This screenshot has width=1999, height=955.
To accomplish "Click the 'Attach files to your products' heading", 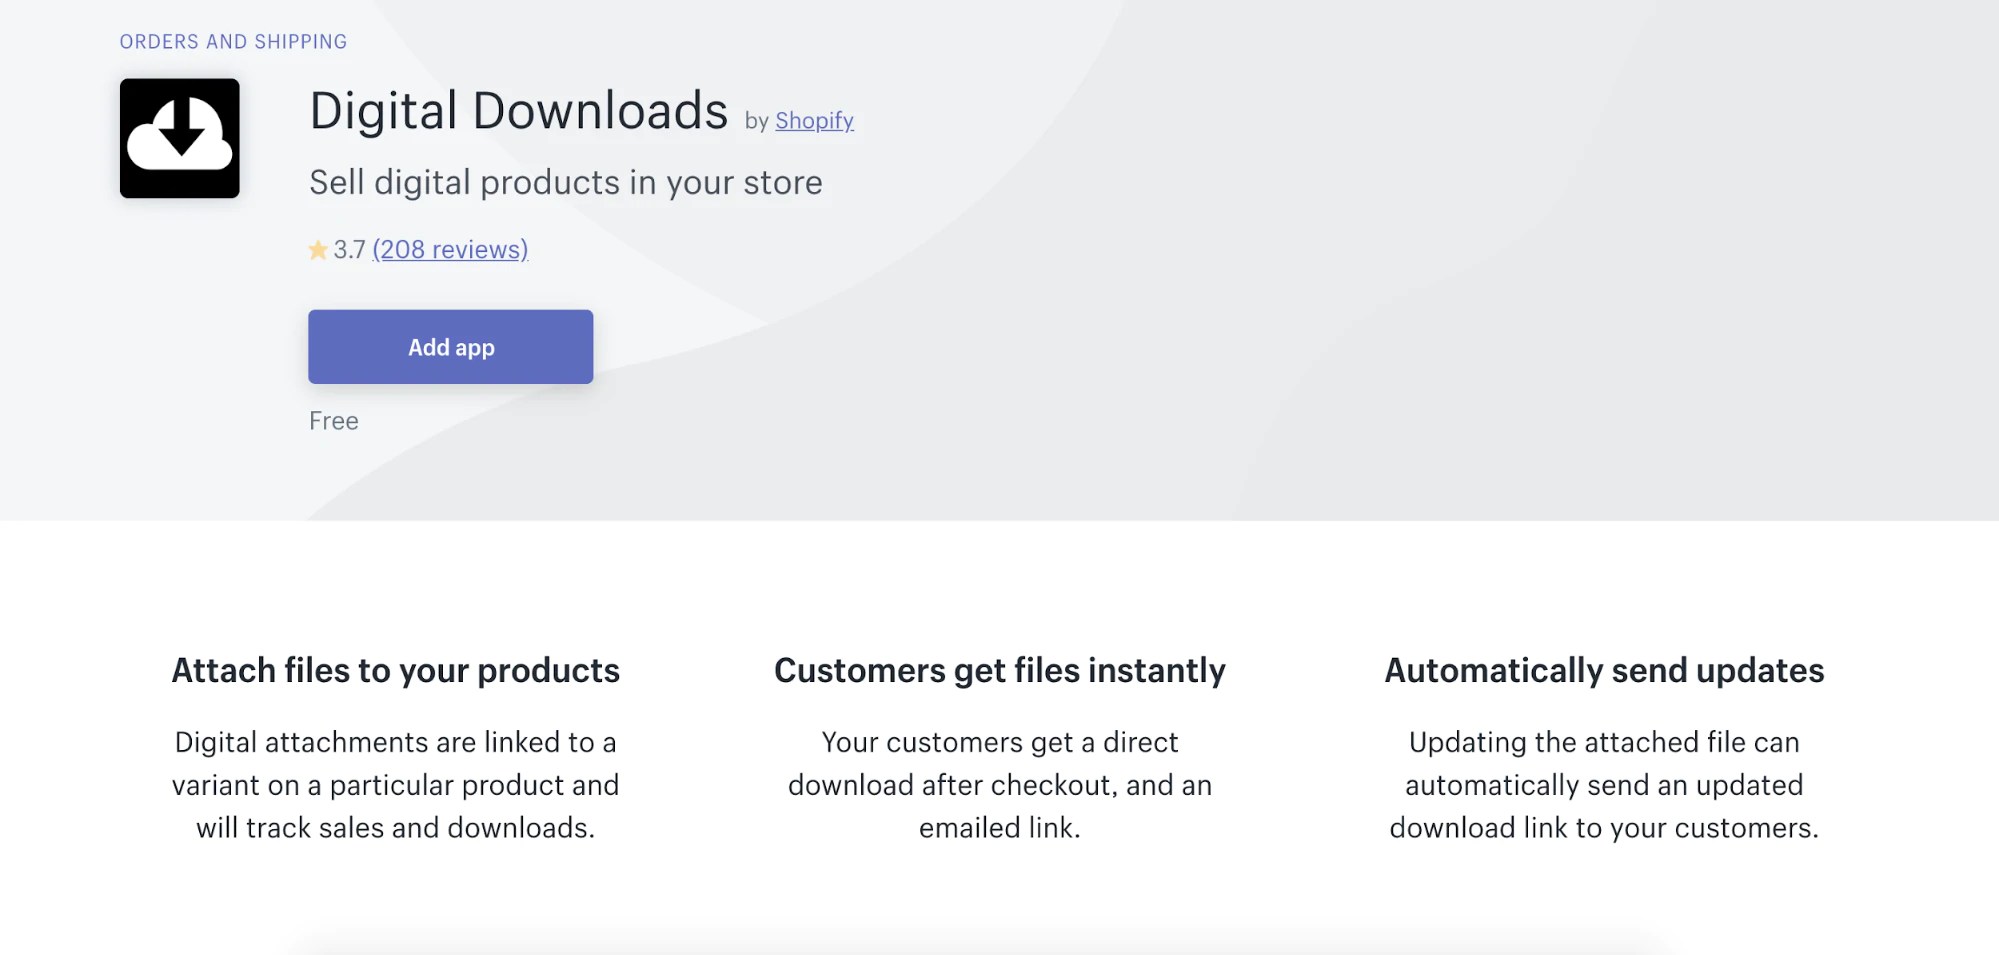I will [x=396, y=670].
